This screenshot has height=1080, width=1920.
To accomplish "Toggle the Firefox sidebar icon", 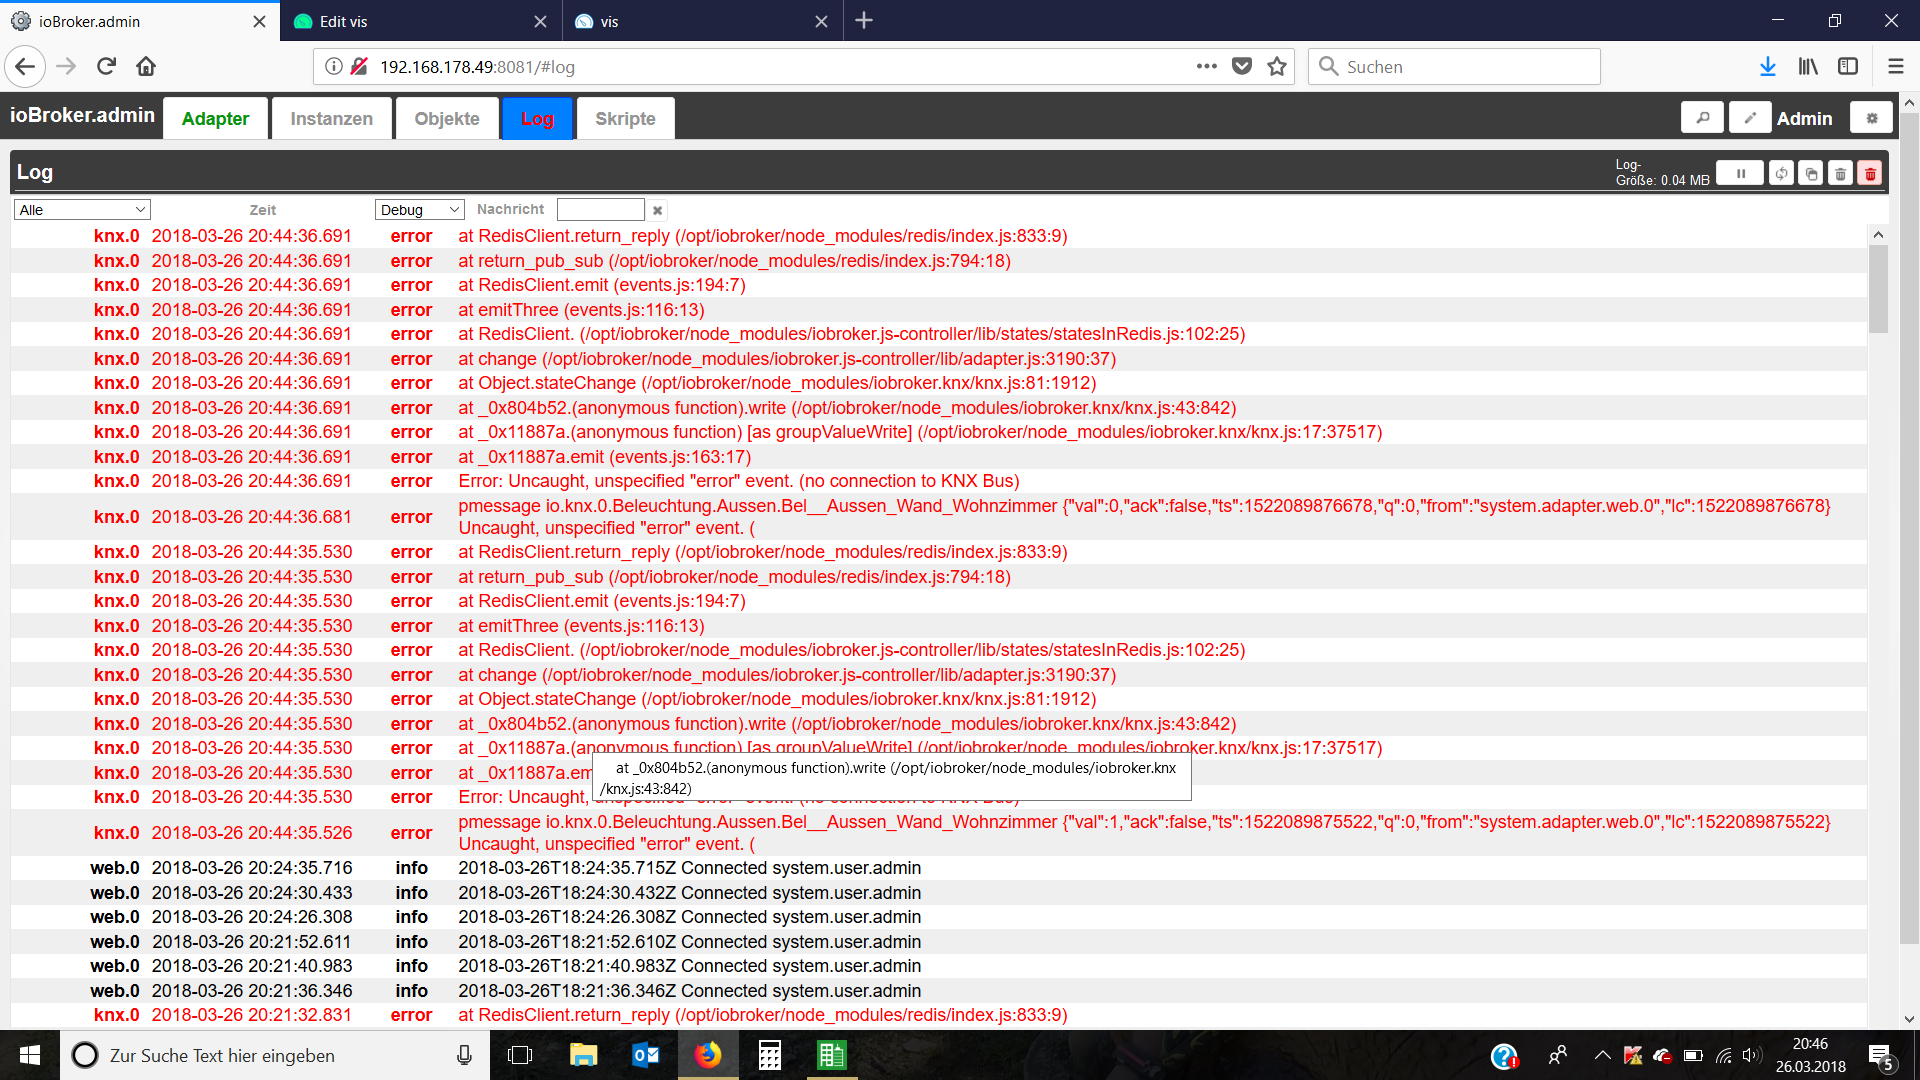I will point(1848,67).
